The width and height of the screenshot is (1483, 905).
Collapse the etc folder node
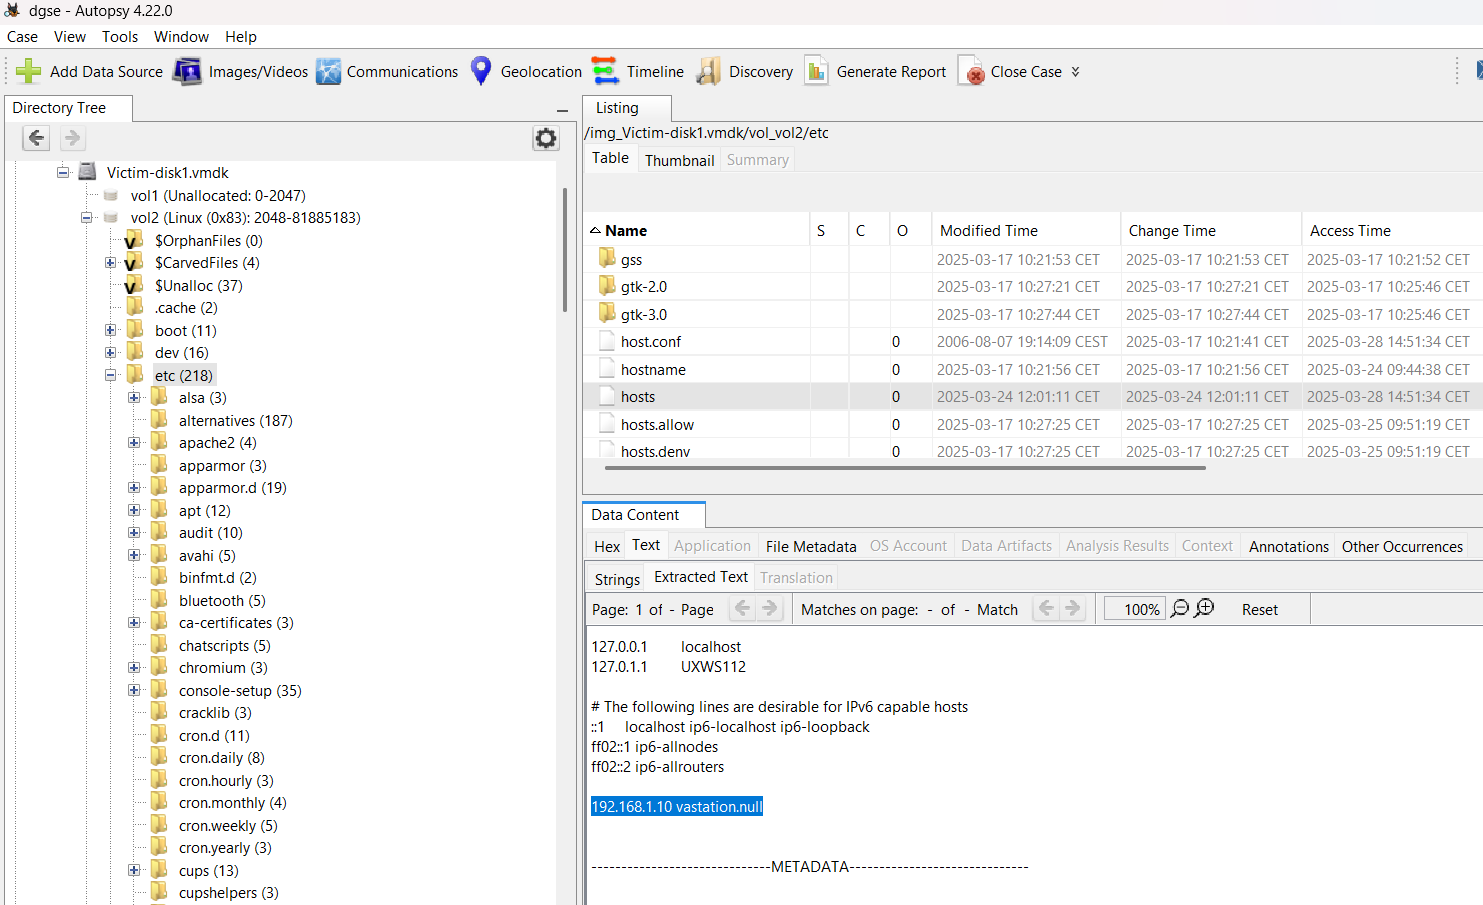[111, 375]
